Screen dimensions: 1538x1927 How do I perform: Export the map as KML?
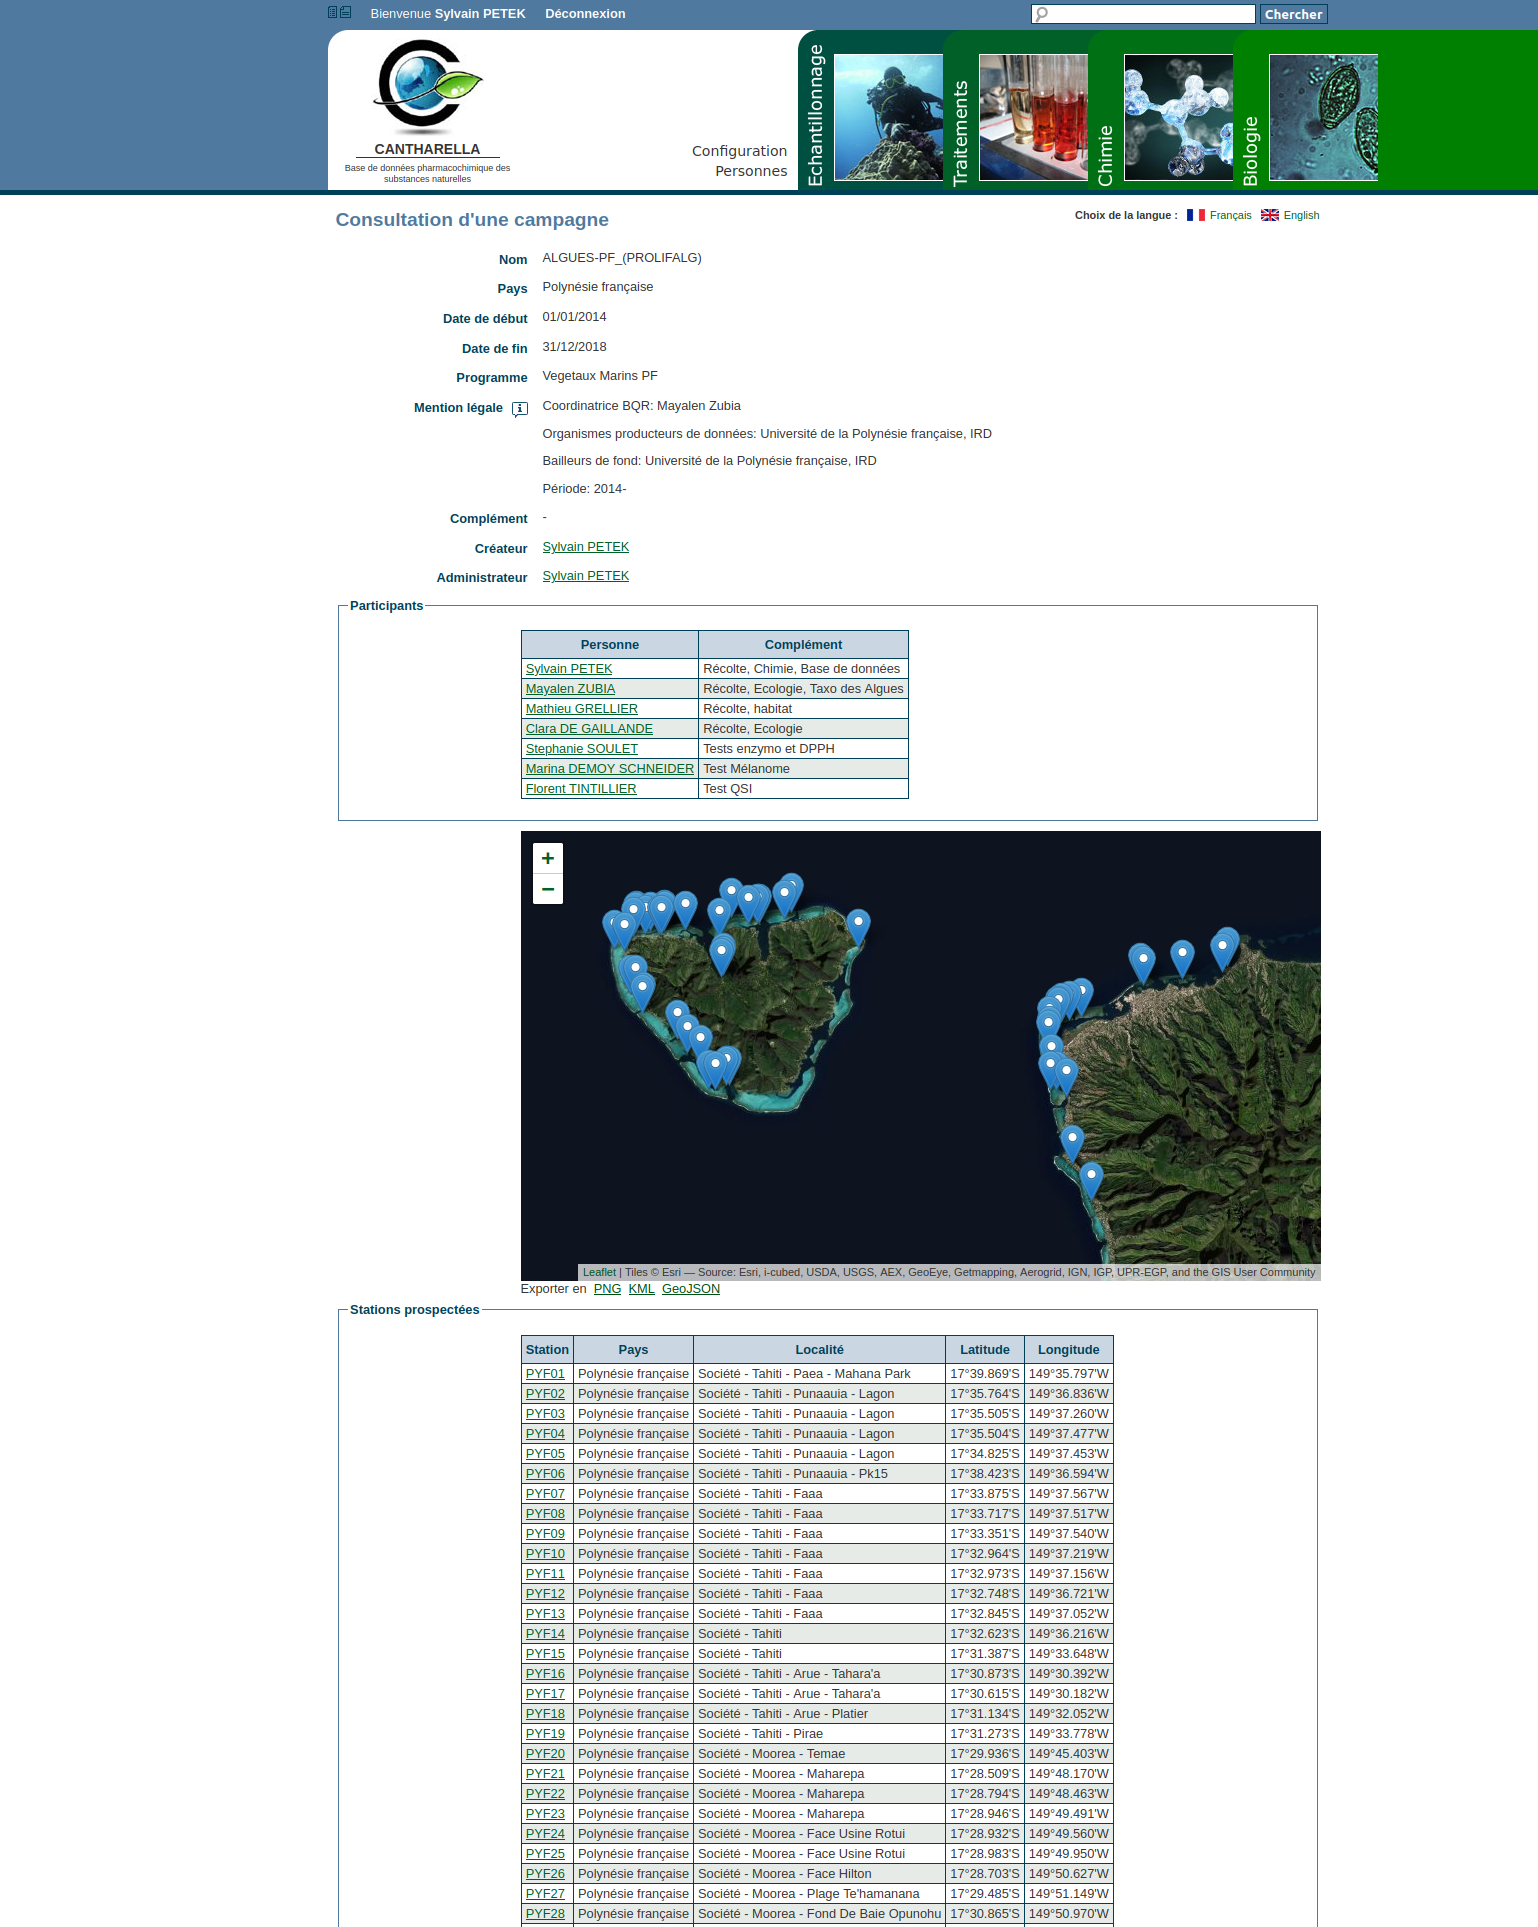pos(641,1289)
